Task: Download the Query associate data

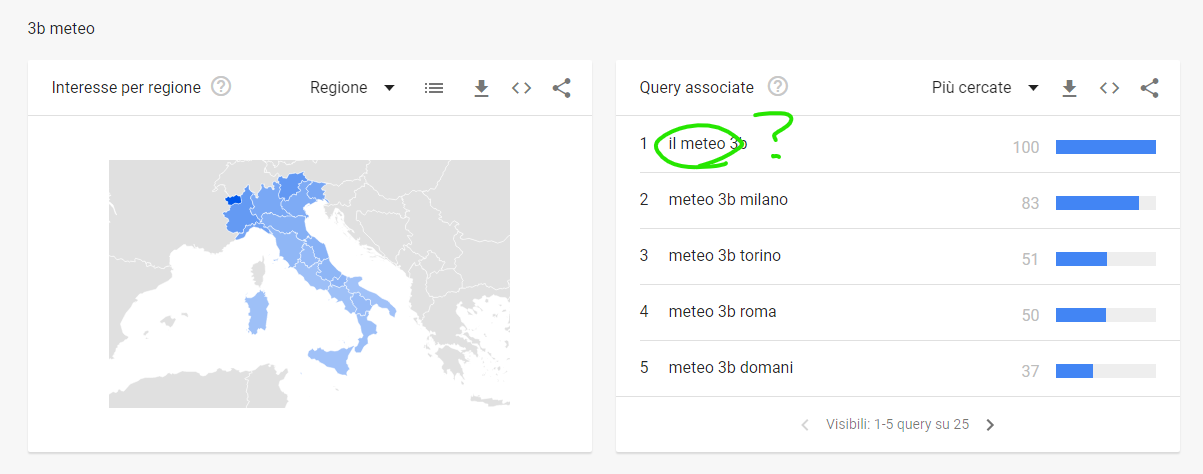Action: click(1069, 88)
